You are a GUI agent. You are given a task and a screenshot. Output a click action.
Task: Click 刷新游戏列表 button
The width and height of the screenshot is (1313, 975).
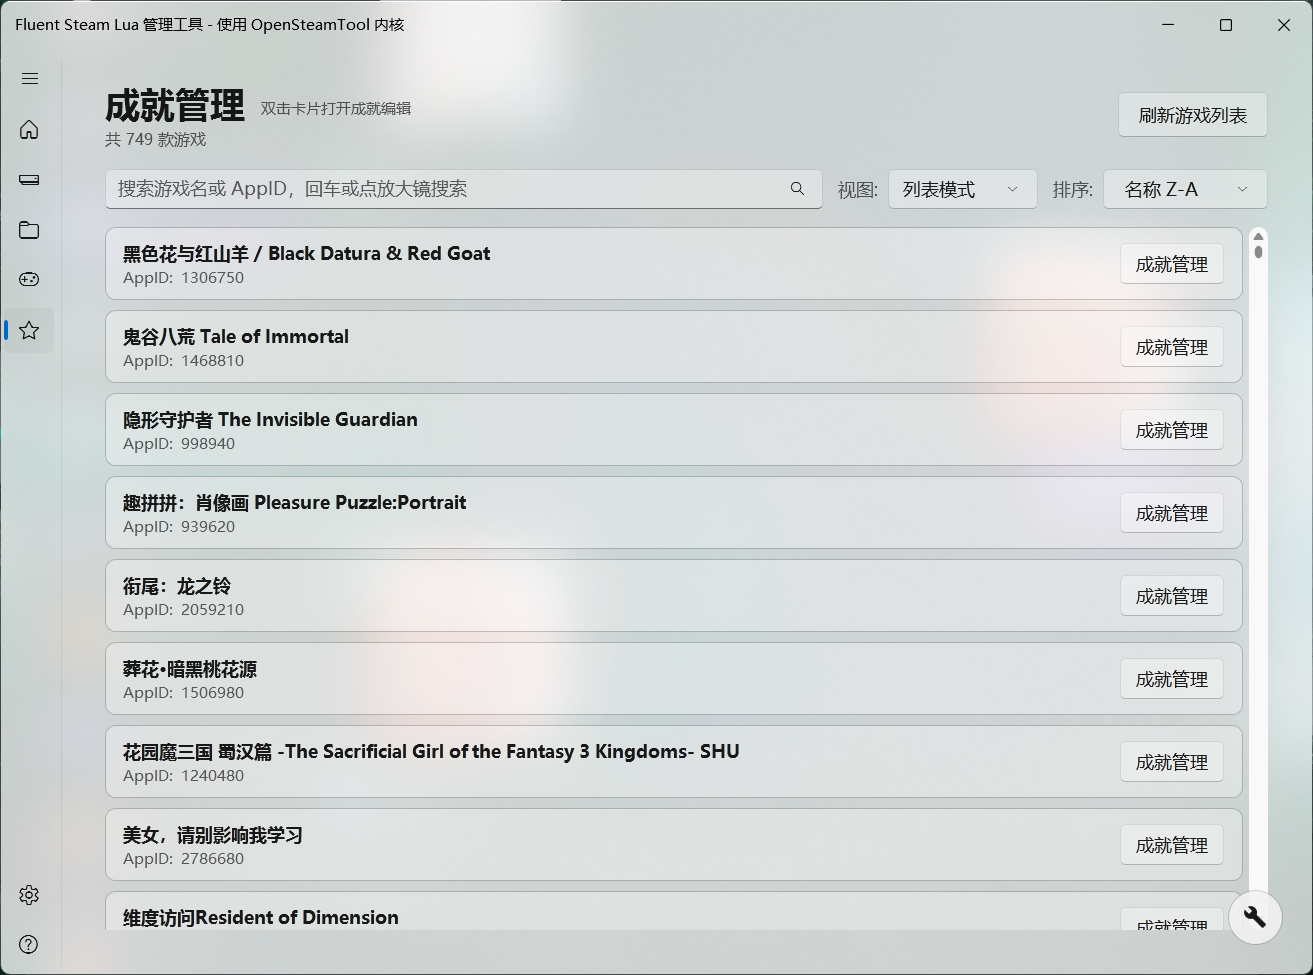[1192, 115]
